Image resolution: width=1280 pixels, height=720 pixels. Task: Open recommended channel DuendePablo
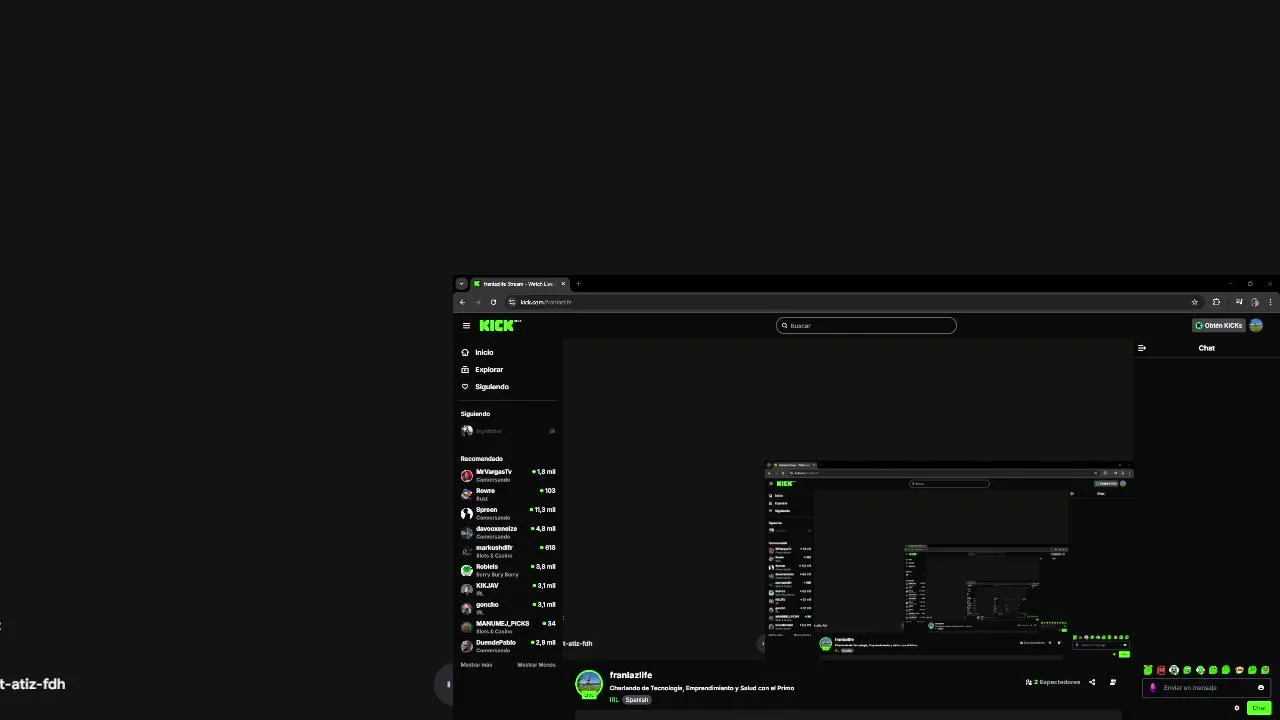508,646
